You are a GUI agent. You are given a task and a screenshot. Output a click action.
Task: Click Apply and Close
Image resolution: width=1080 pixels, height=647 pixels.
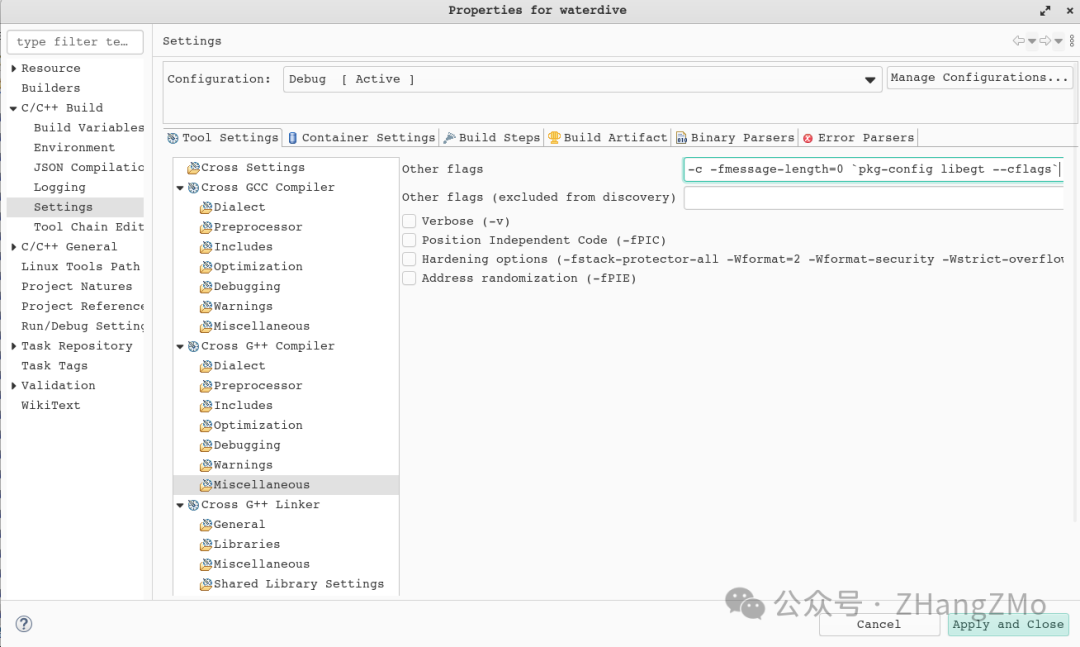[x=1008, y=624]
